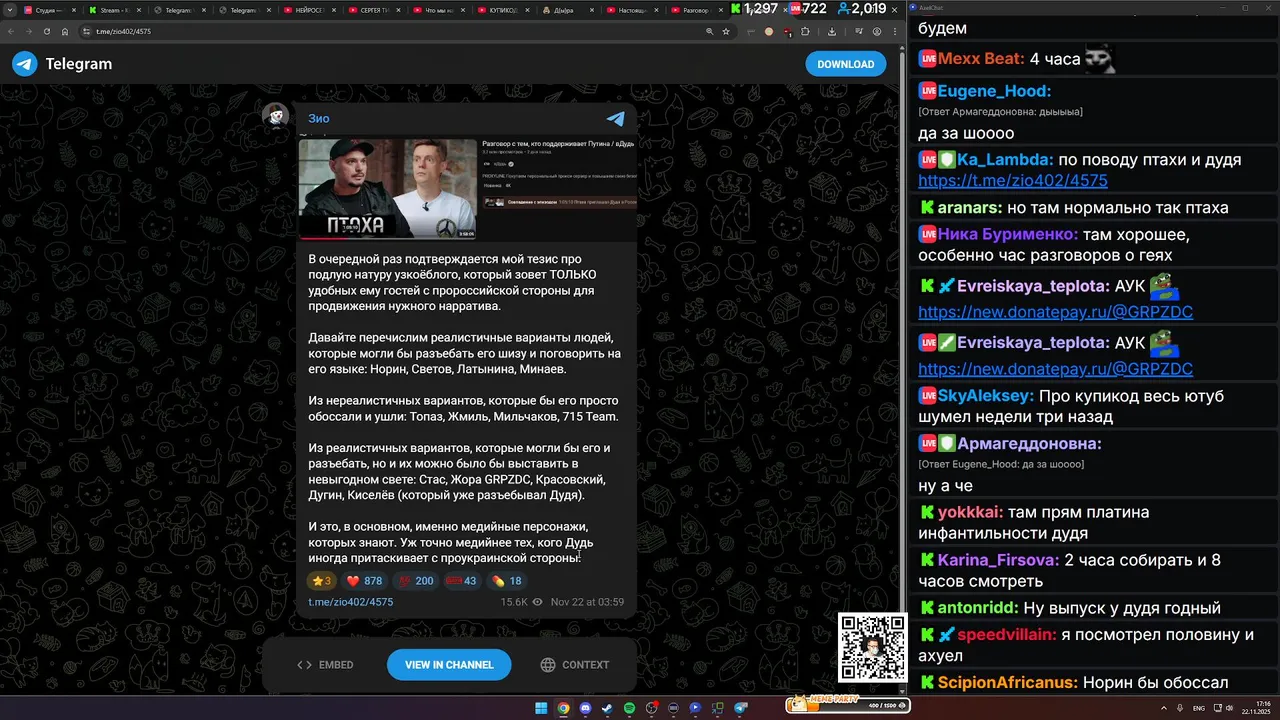Open the browser downloads icon

[832, 31]
